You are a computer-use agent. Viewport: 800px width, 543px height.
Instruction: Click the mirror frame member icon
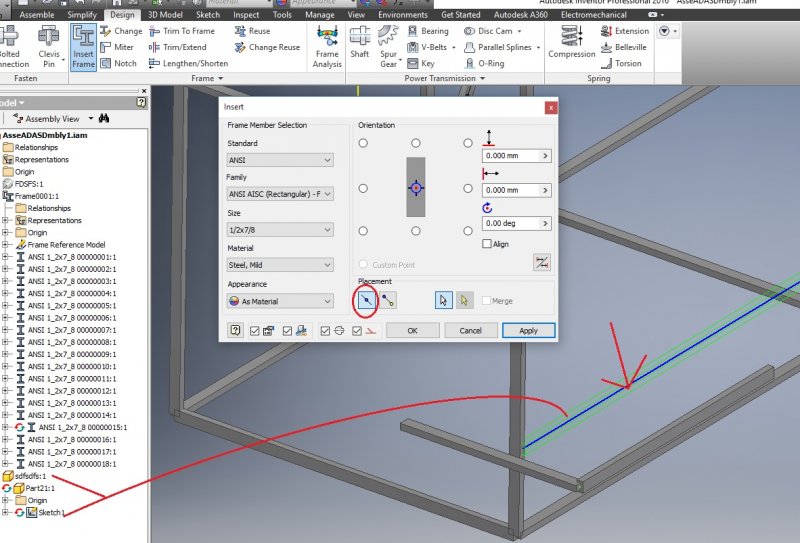pyautogui.click(x=542, y=262)
